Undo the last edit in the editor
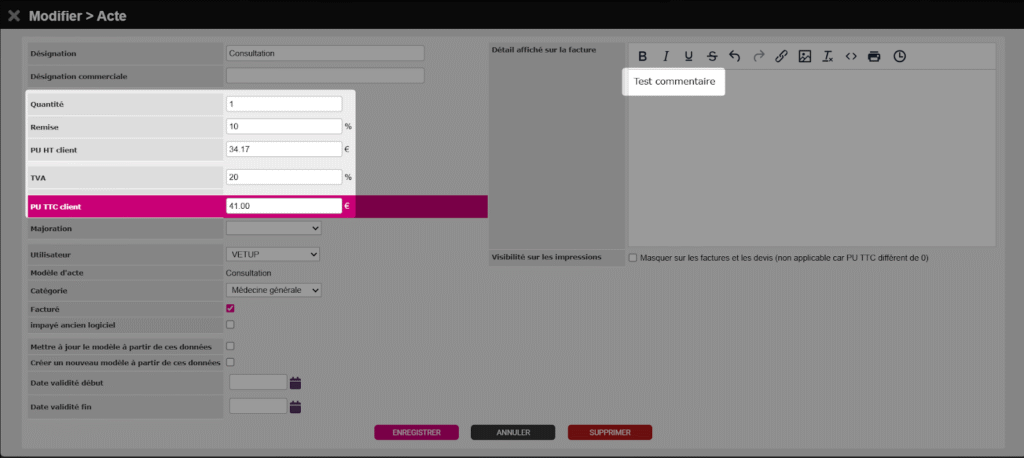1024x458 pixels. [735, 56]
